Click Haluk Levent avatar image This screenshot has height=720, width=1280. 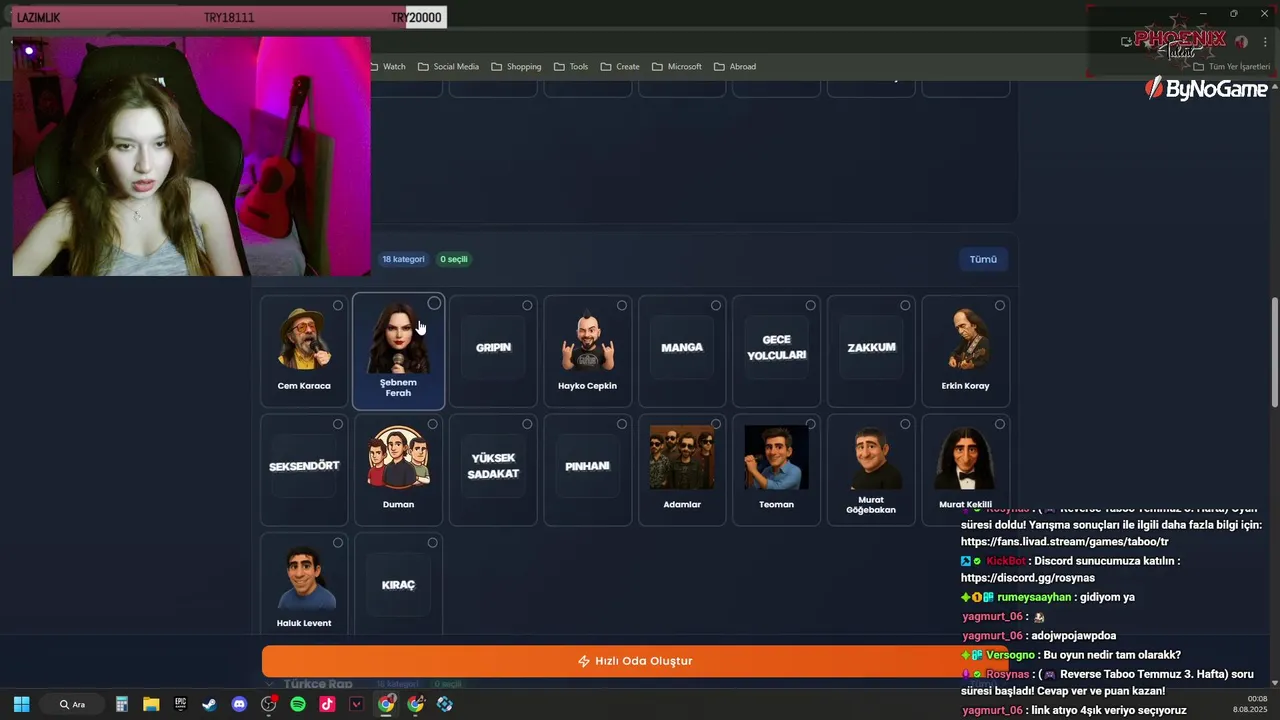[304, 578]
